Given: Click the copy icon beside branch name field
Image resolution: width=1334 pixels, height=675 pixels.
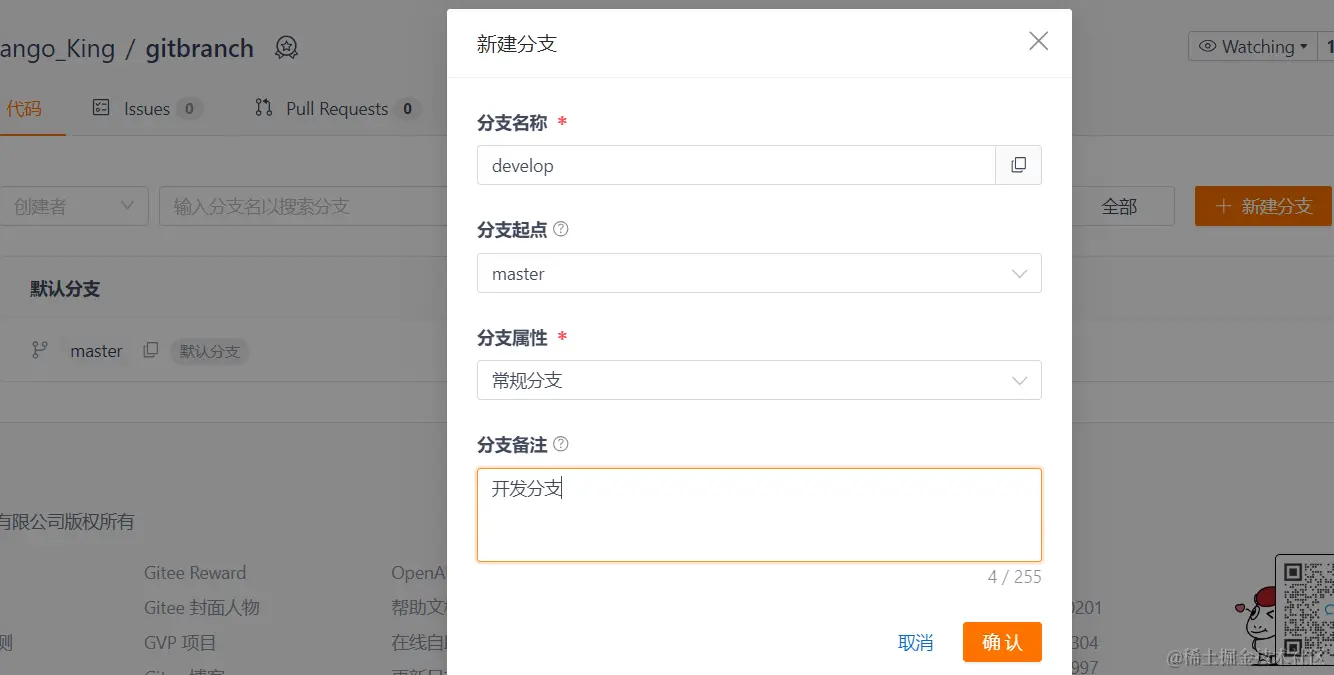Looking at the screenshot, I should tap(1018, 165).
